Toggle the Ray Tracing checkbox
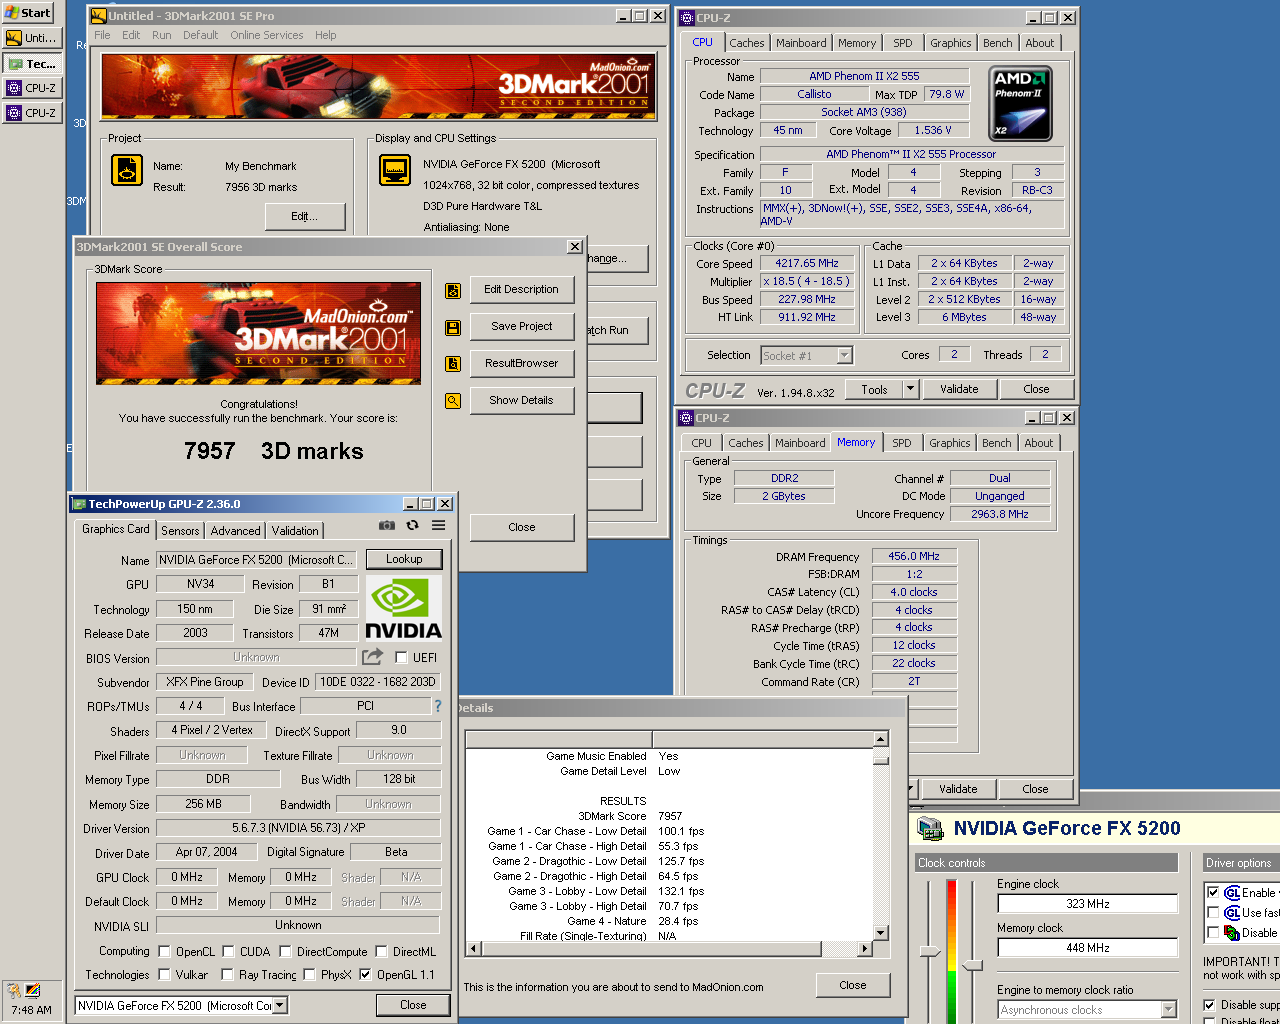The height and width of the screenshot is (1024, 1280). pos(227,975)
